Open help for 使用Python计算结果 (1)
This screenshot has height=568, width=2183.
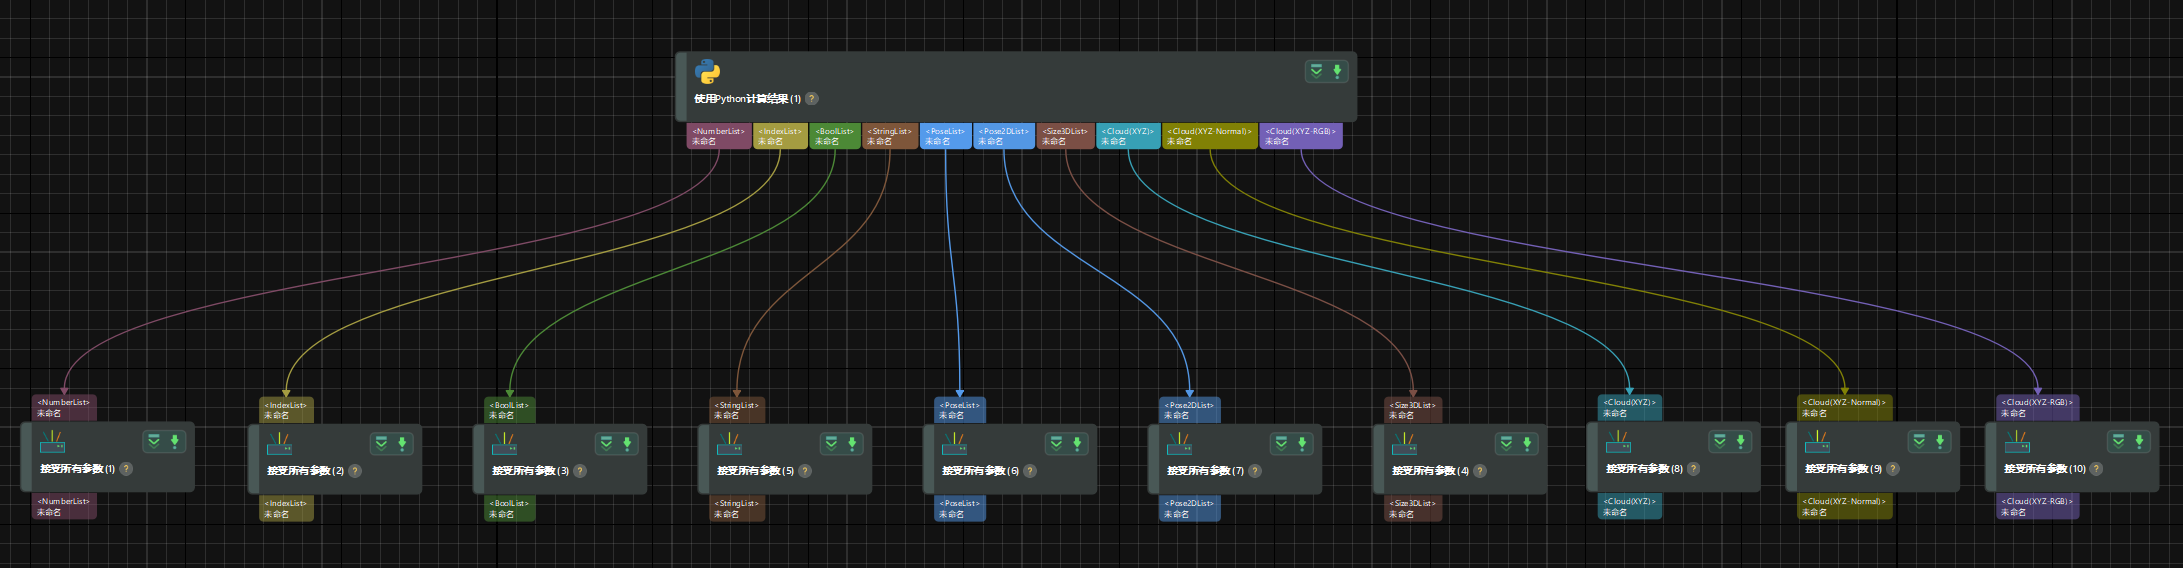click(812, 99)
